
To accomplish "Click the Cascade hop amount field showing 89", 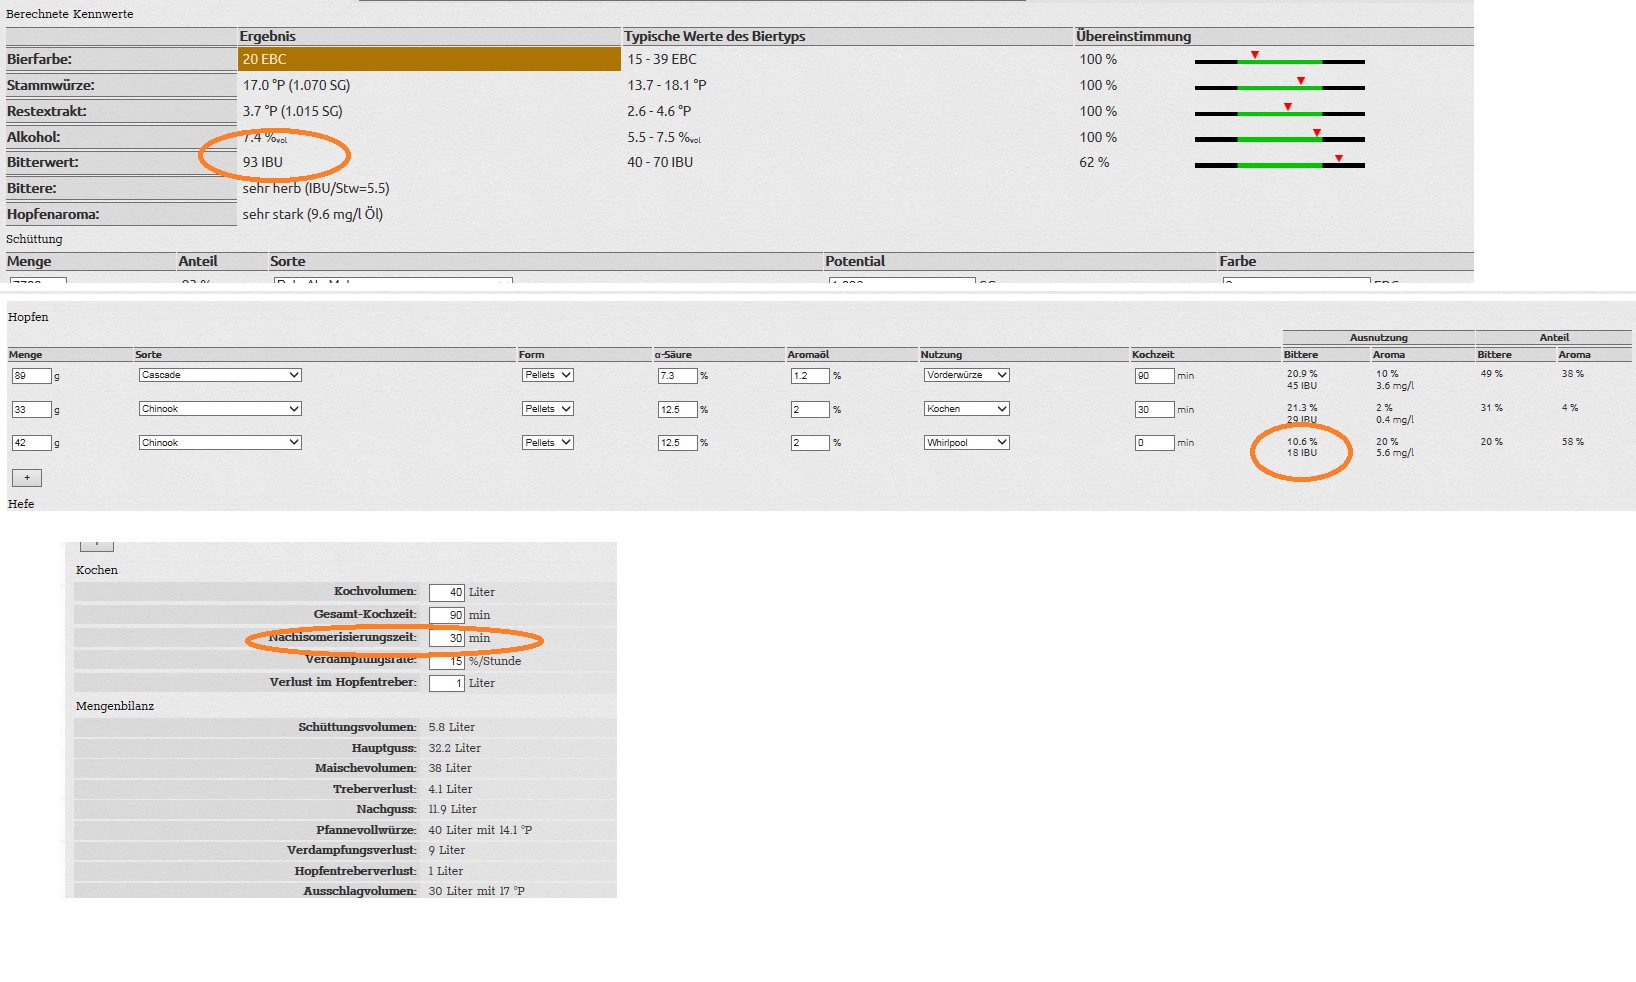I will click(31, 376).
